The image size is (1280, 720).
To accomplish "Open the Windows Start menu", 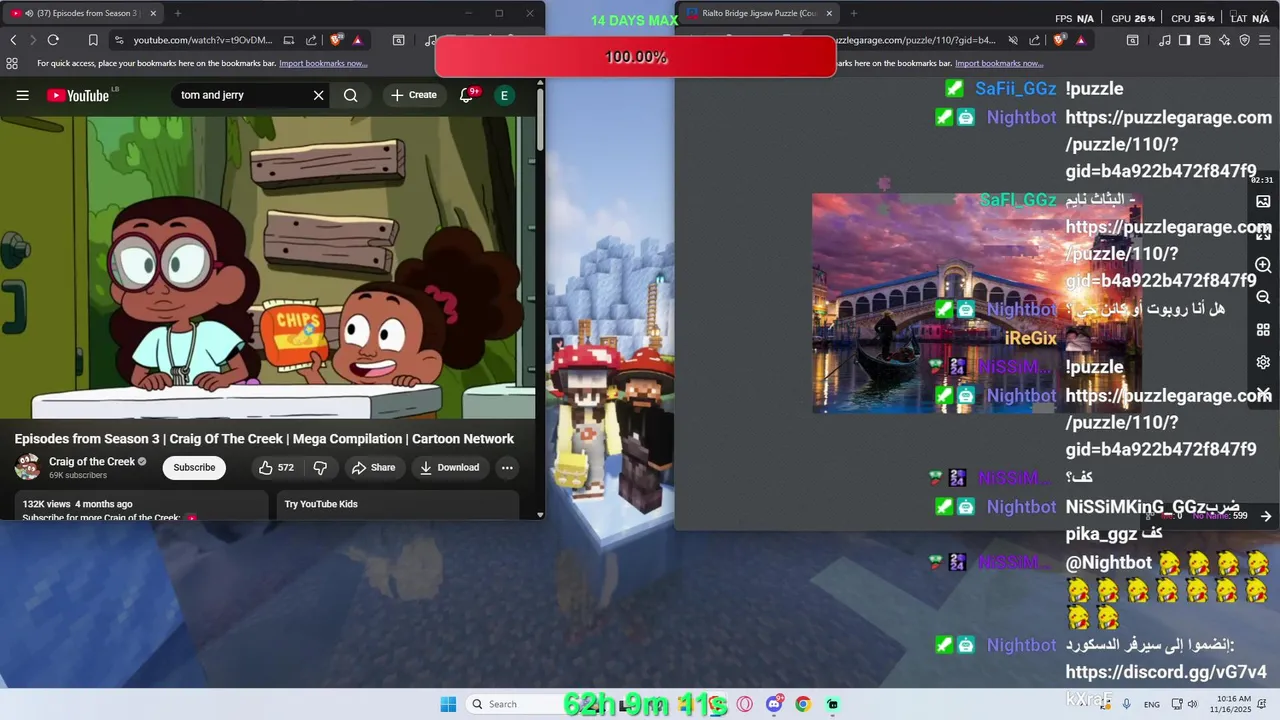I will 448,704.
